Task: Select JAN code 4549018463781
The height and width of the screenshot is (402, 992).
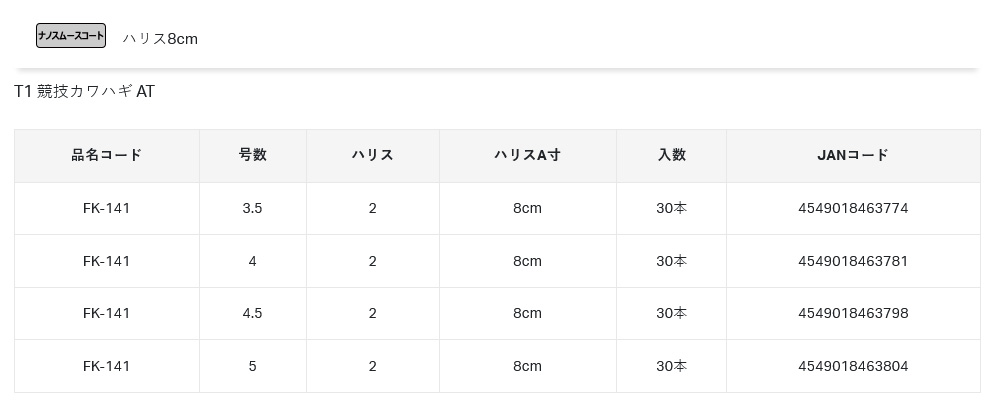Action: click(853, 261)
